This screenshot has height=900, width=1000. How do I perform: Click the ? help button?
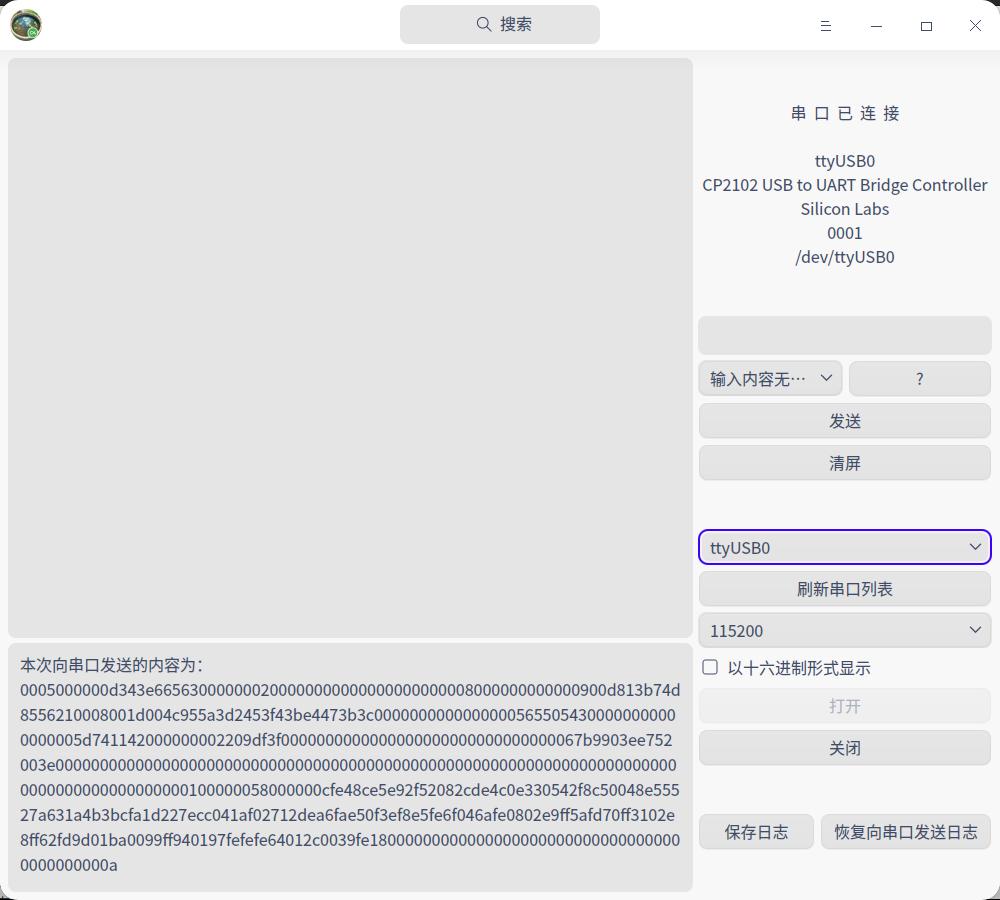point(919,378)
